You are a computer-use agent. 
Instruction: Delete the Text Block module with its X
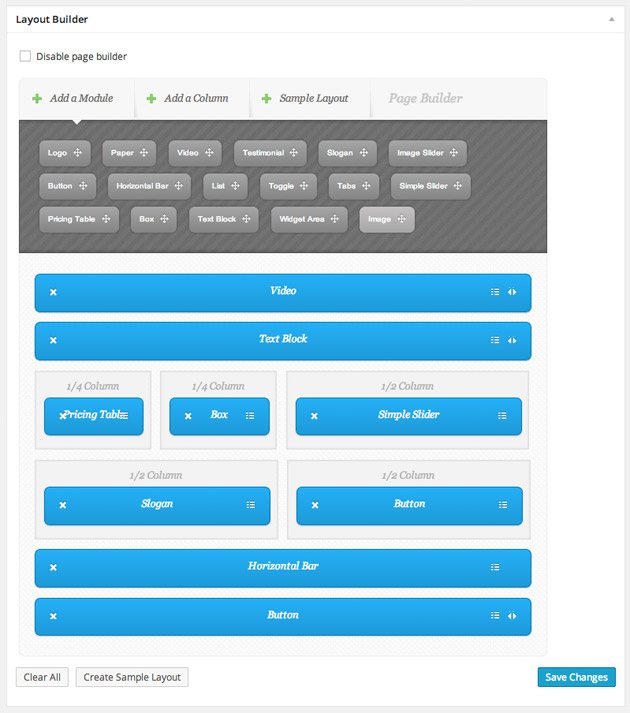pos(53,340)
